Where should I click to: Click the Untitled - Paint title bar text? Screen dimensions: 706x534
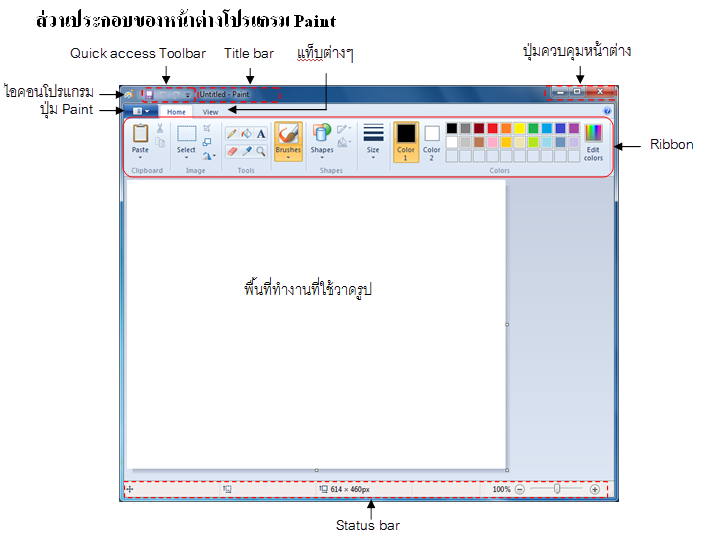click(x=224, y=94)
